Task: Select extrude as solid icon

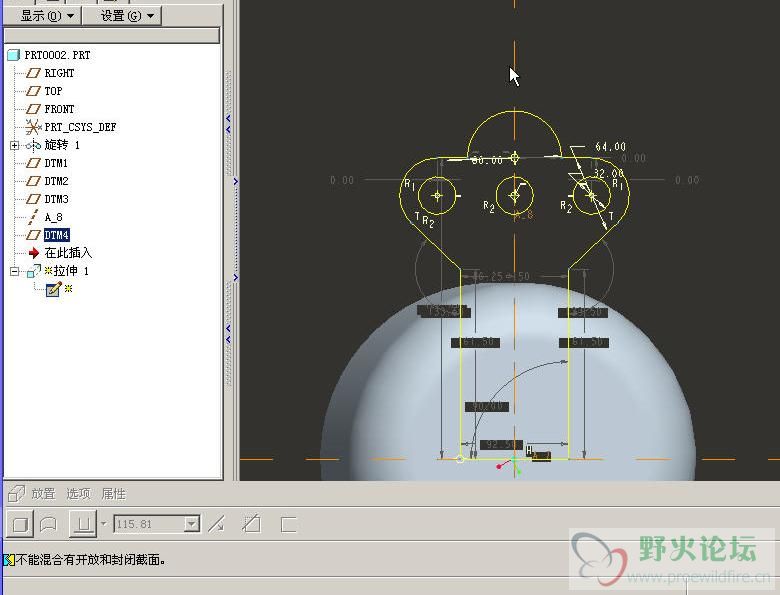Action: [x=20, y=524]
